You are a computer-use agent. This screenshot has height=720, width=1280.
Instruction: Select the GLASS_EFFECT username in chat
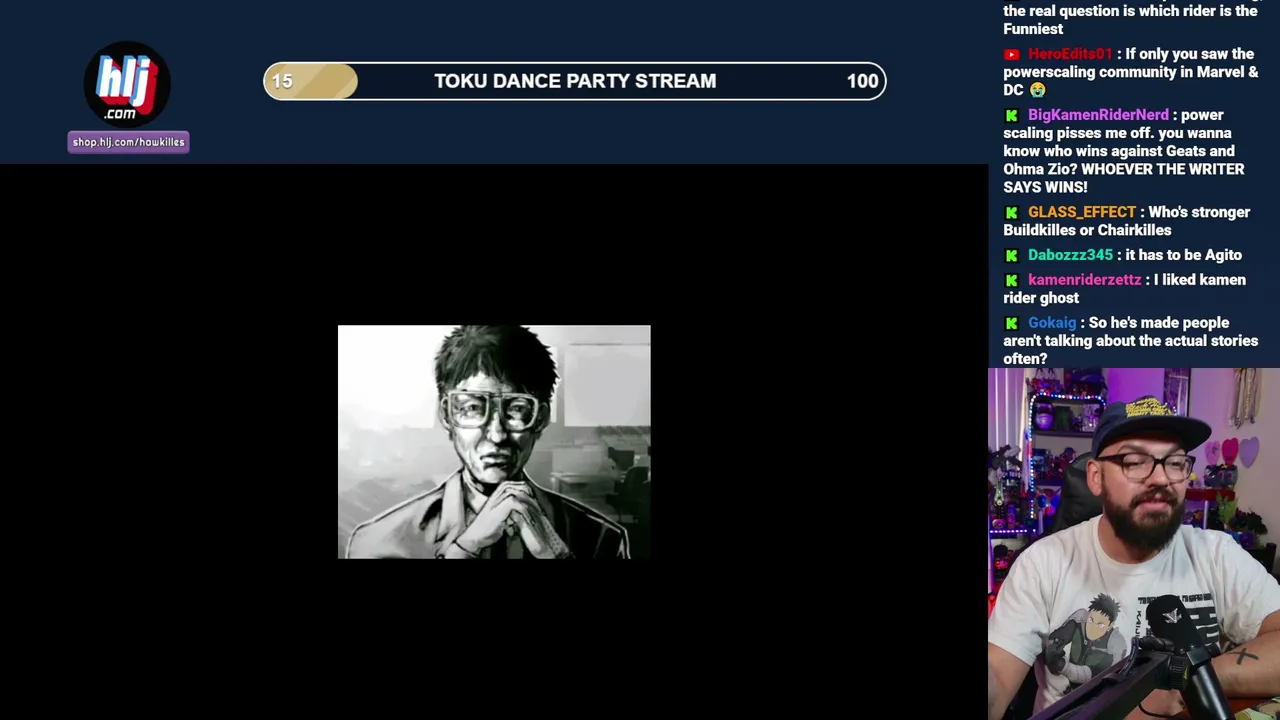pyautogui.click(x=1082, y=212)
